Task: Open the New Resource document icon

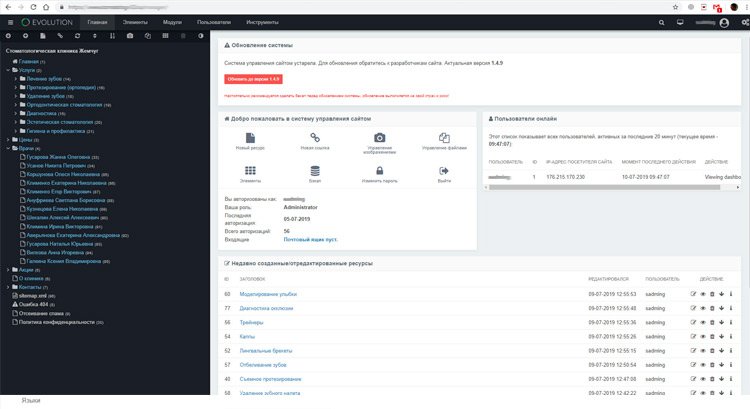Action: coord(250,138)
